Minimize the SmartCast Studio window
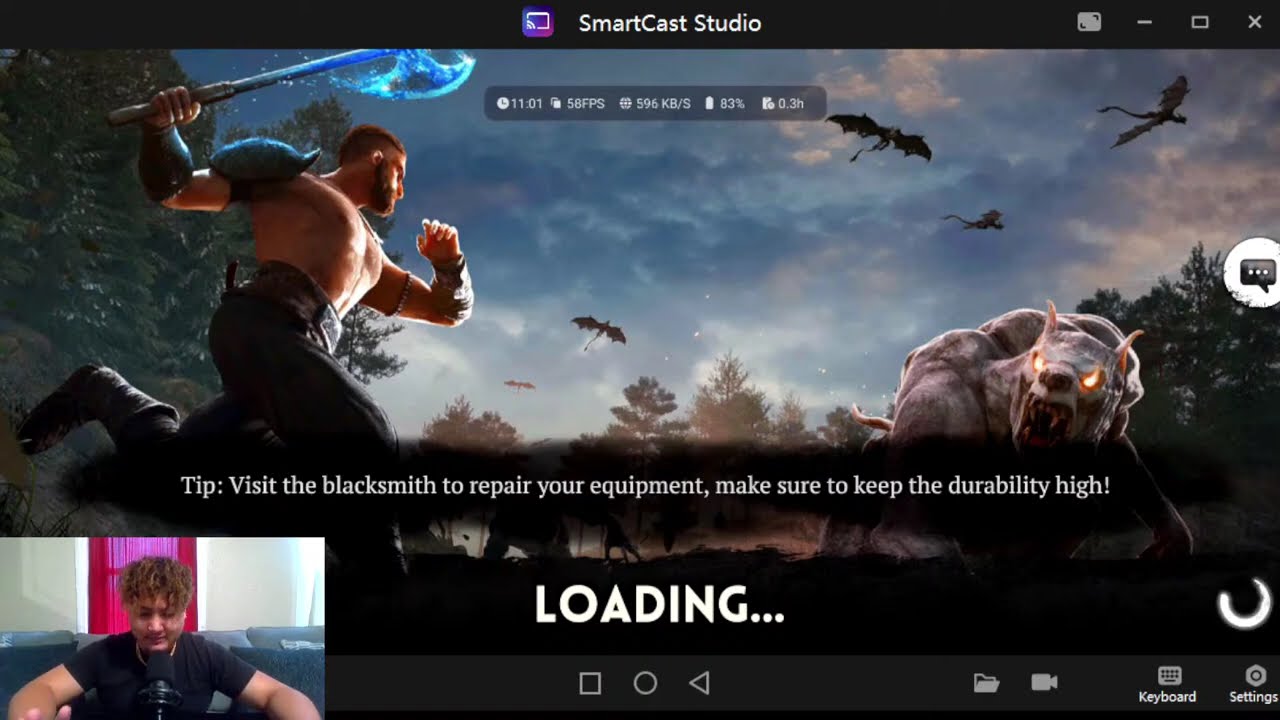The height and width of the screenshot is (720, 1280). click(x=1145, y=22)
